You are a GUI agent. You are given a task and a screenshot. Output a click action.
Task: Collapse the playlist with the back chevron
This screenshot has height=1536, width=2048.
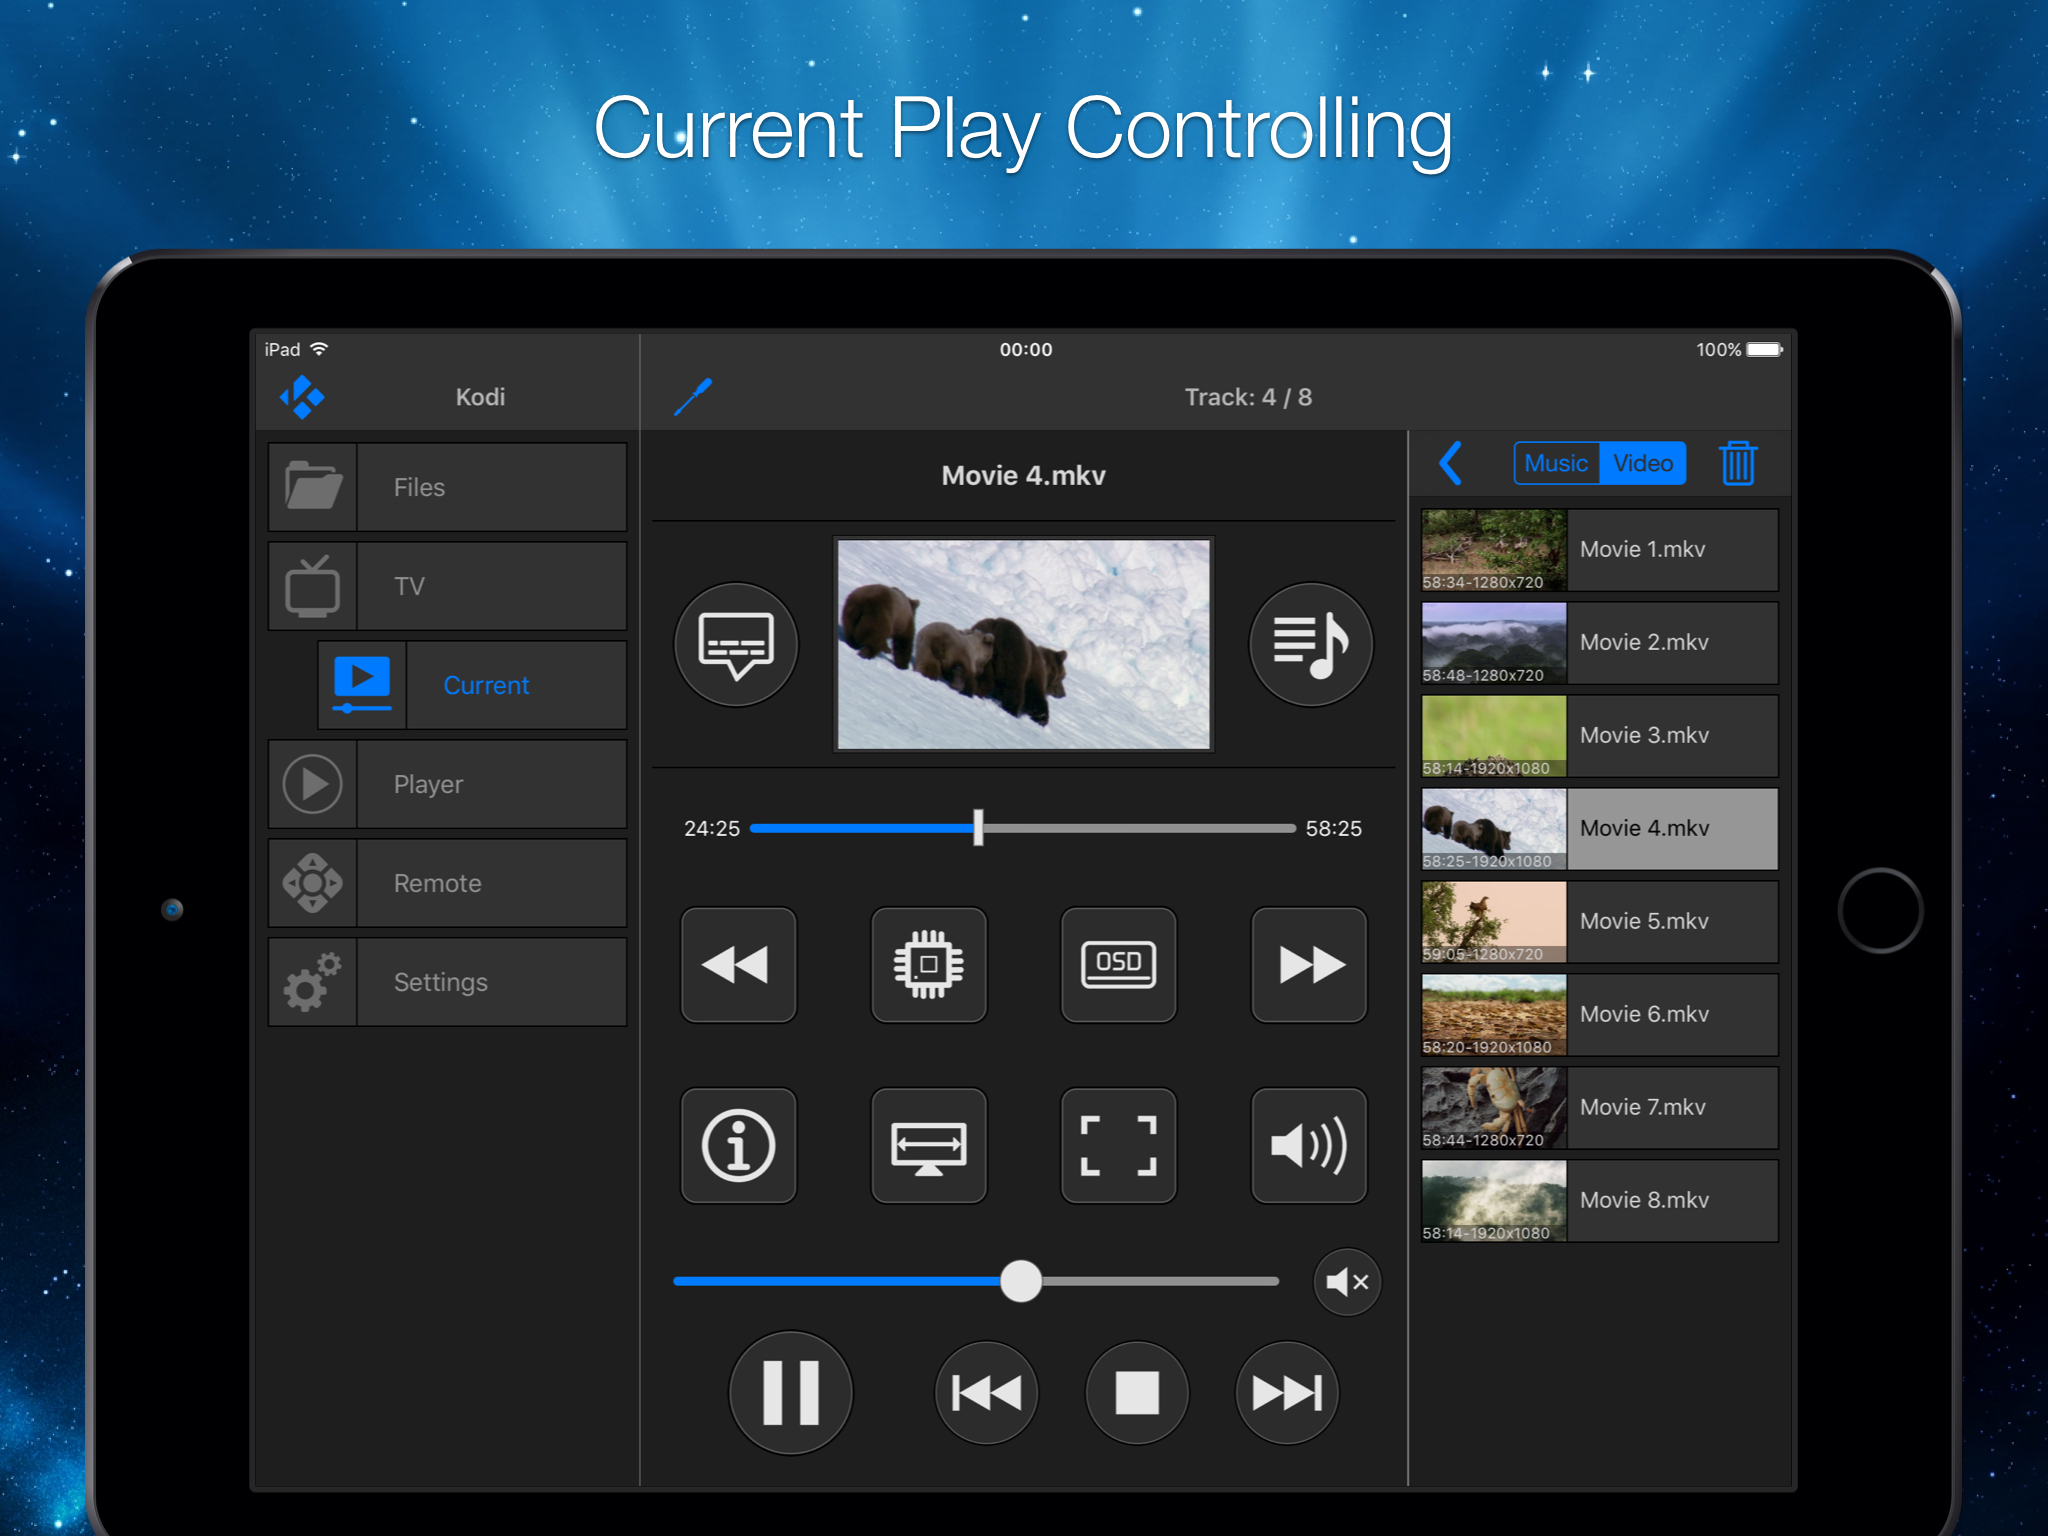1451,463
